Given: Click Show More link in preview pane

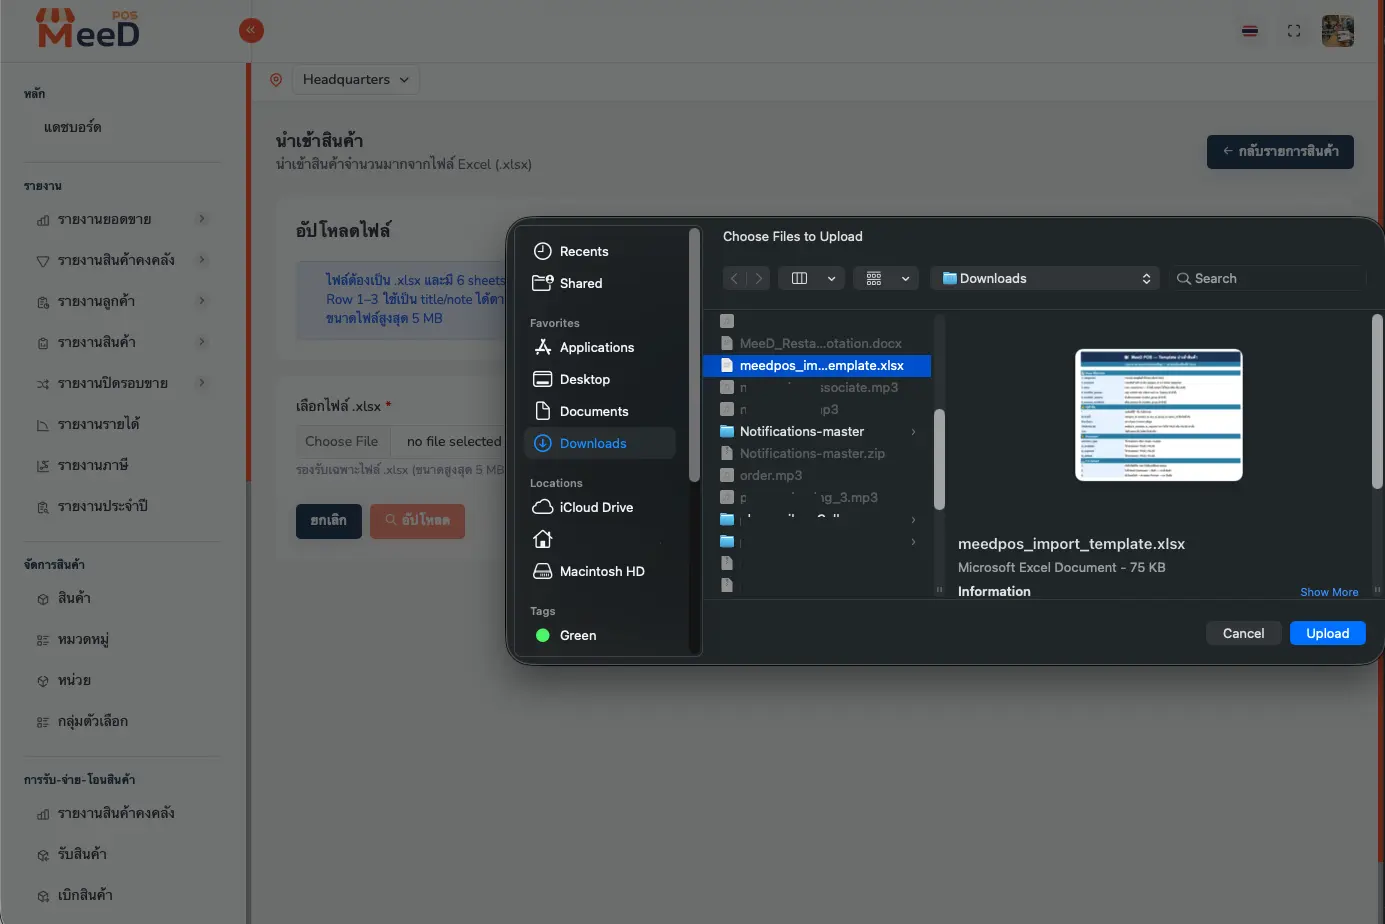Looking at the screenshot, I should tap(1329, 592).
